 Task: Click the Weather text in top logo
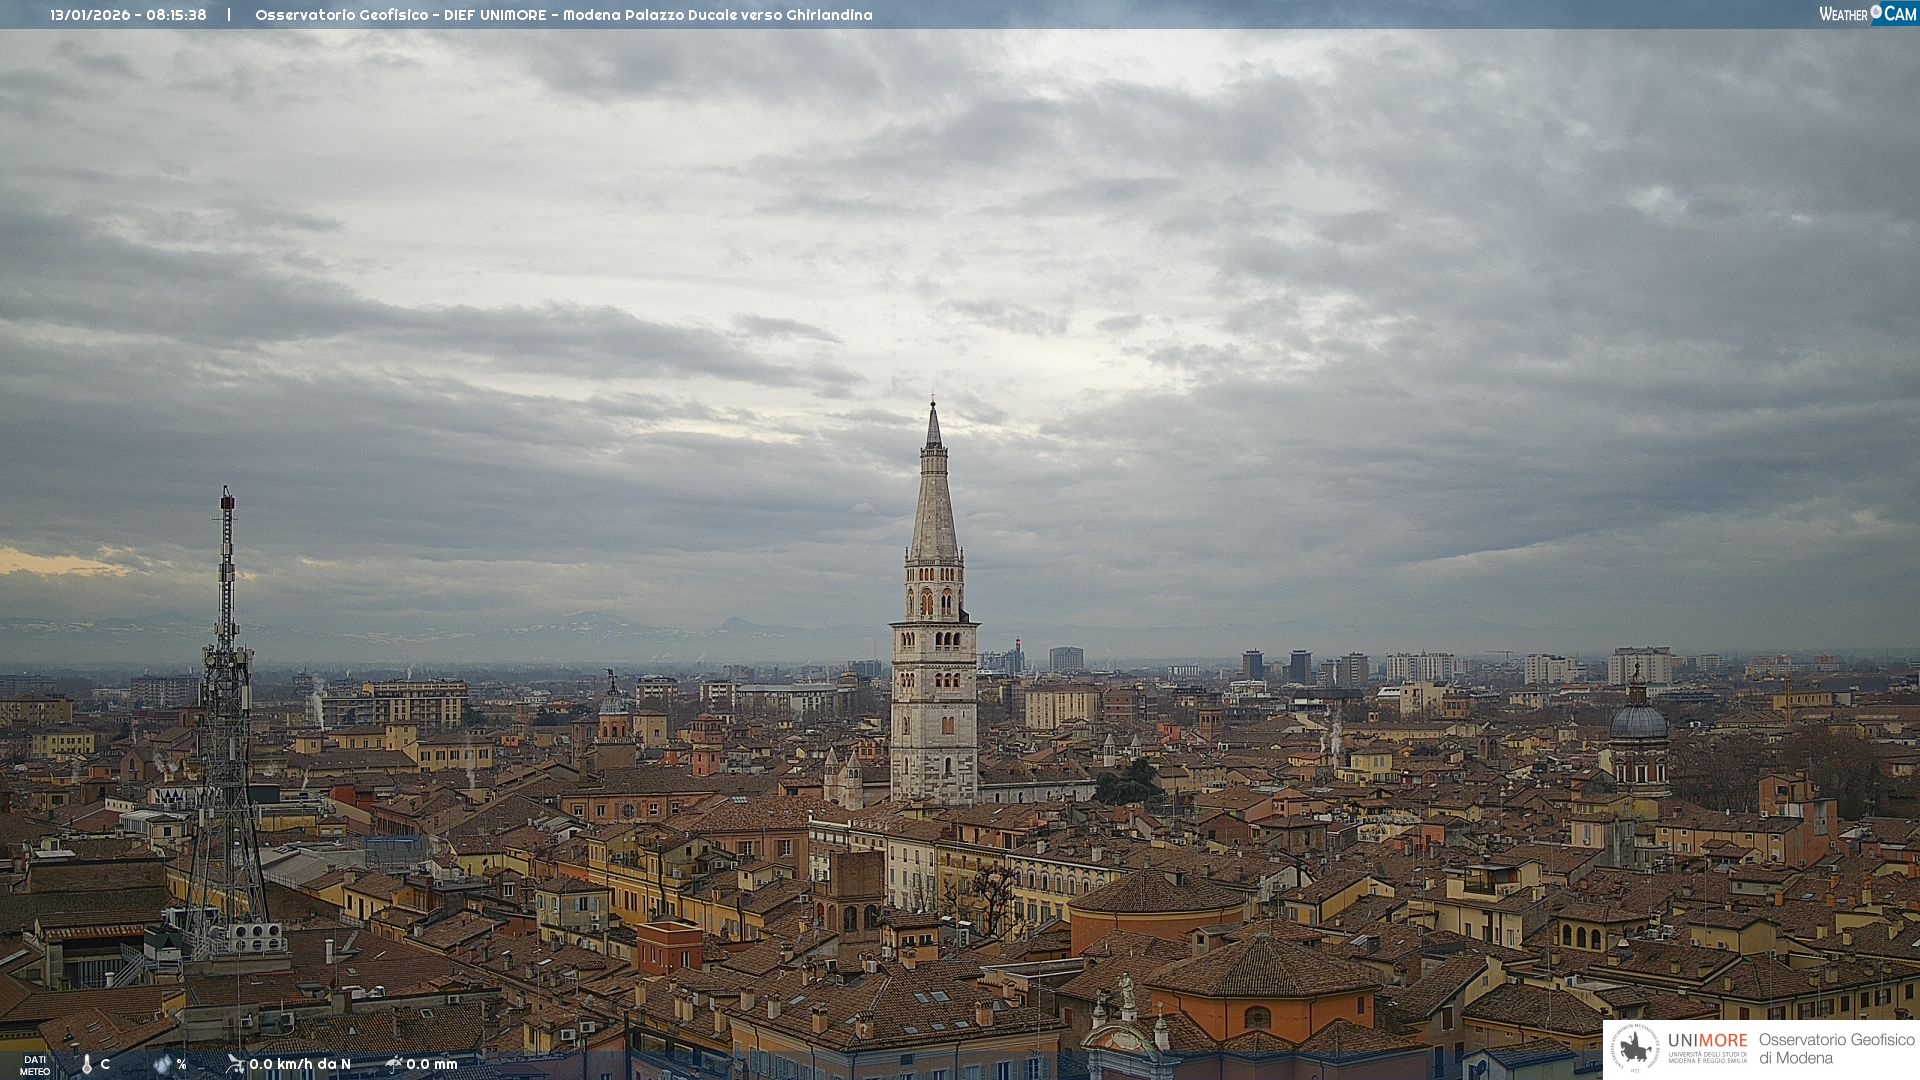1843,14
